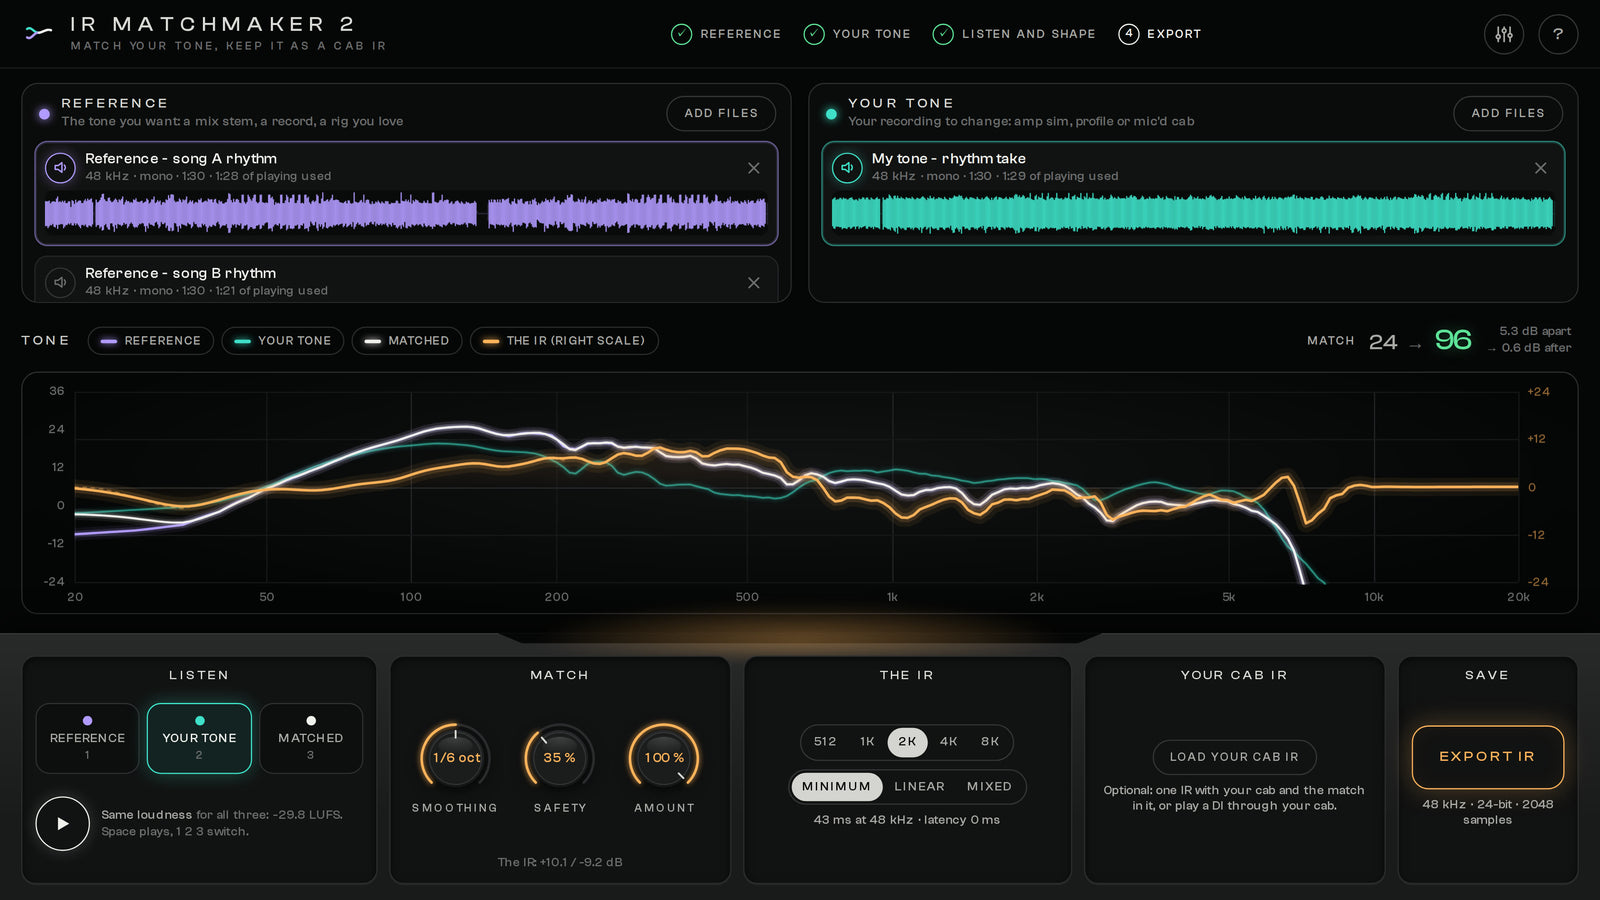Viewport: 1600px width, 900px height.
Task: Listen to Your Tone source 2
Action: tap(199, 738)
